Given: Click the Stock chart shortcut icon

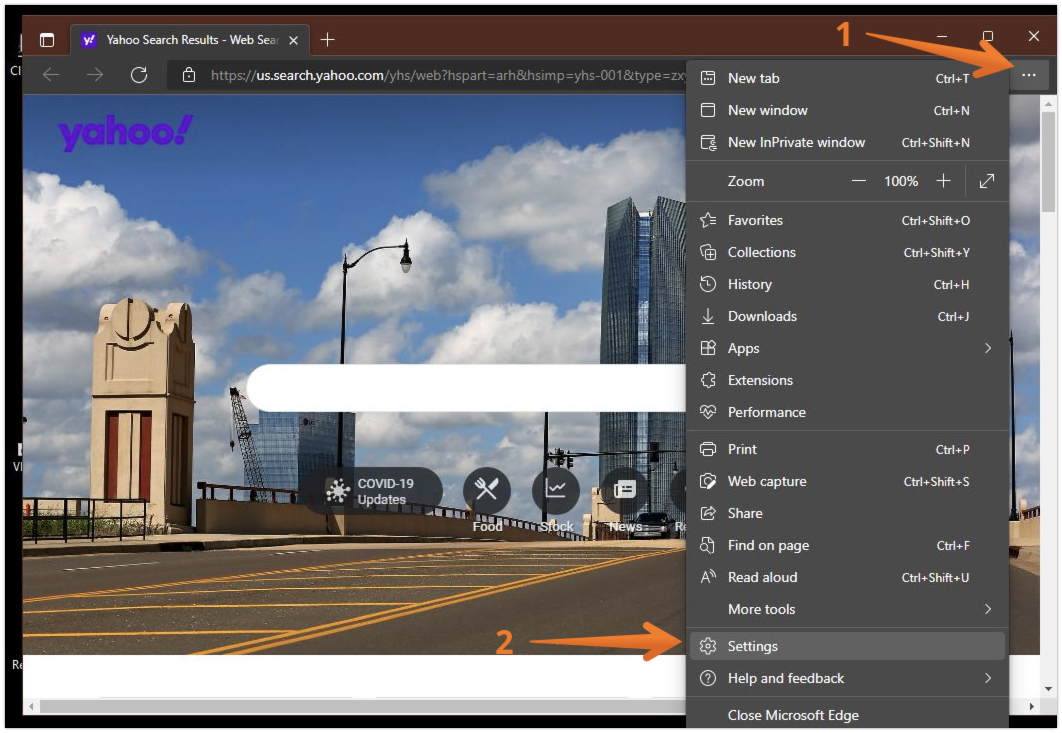Looking at the screenshot, I should (556, 490).
